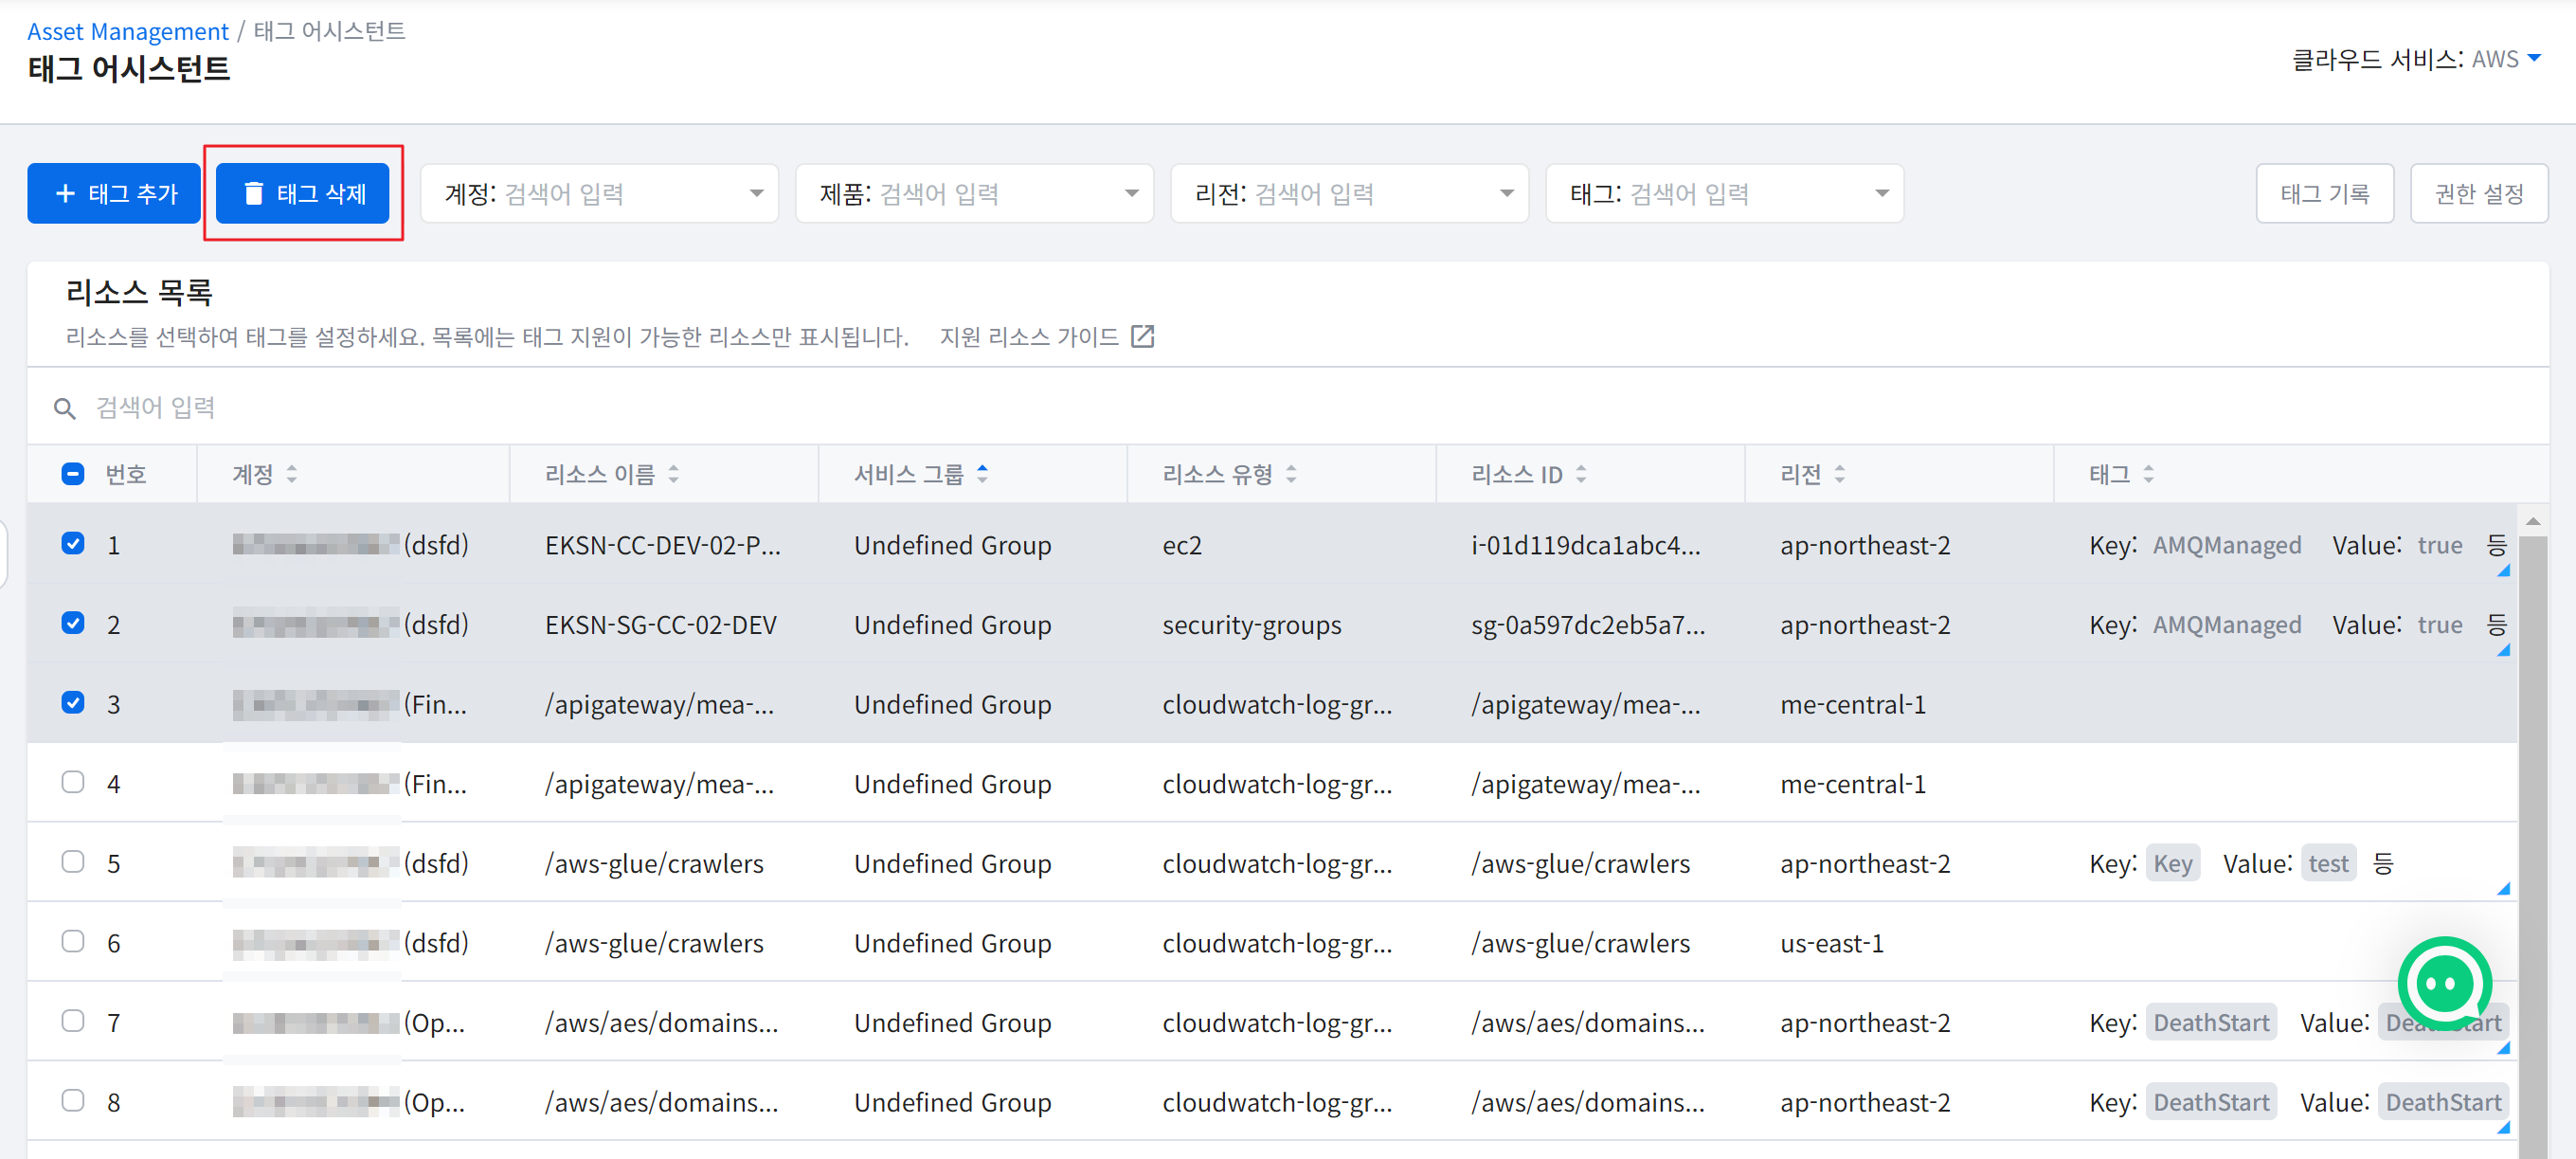Image resolution: width=2576 pixels, height=1159 pixels.
Task: Open the 권한 설정 button
Action: click(2478, 193)
